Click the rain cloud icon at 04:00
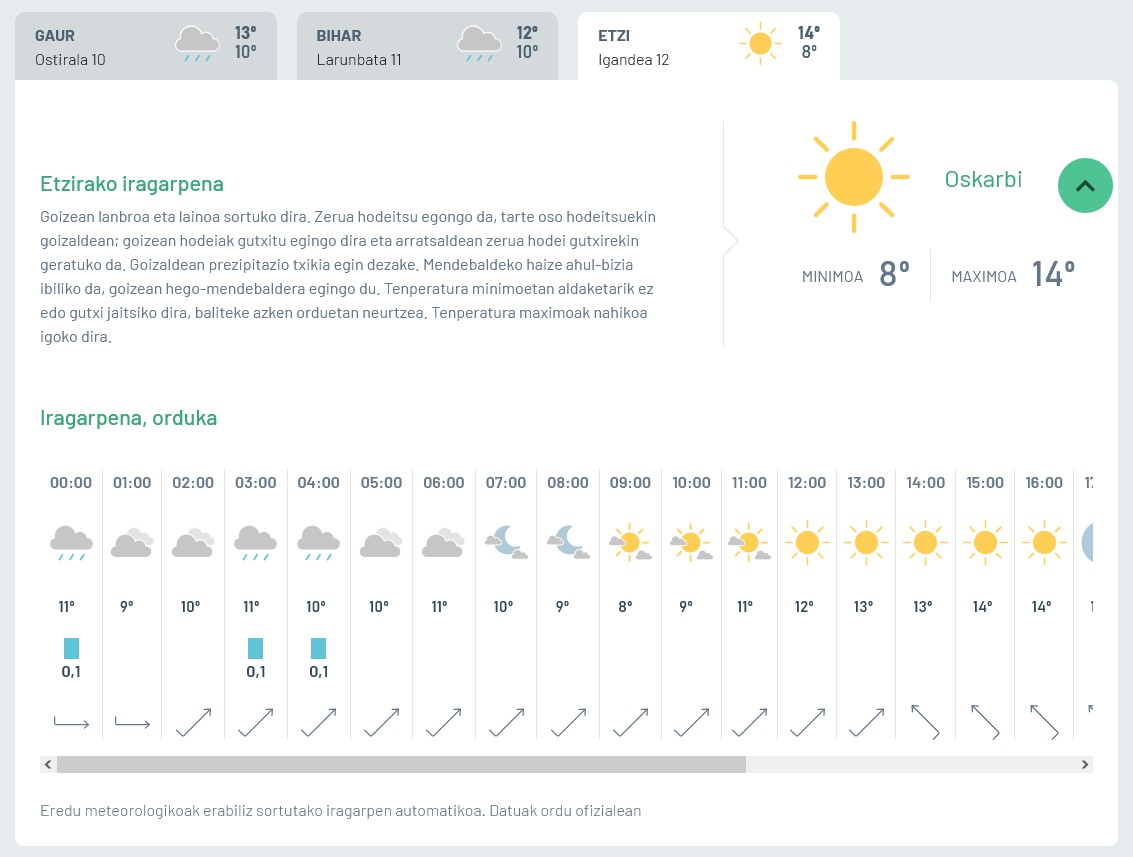Viewport: 1133px width, 857px height. [x=319, y=543]
